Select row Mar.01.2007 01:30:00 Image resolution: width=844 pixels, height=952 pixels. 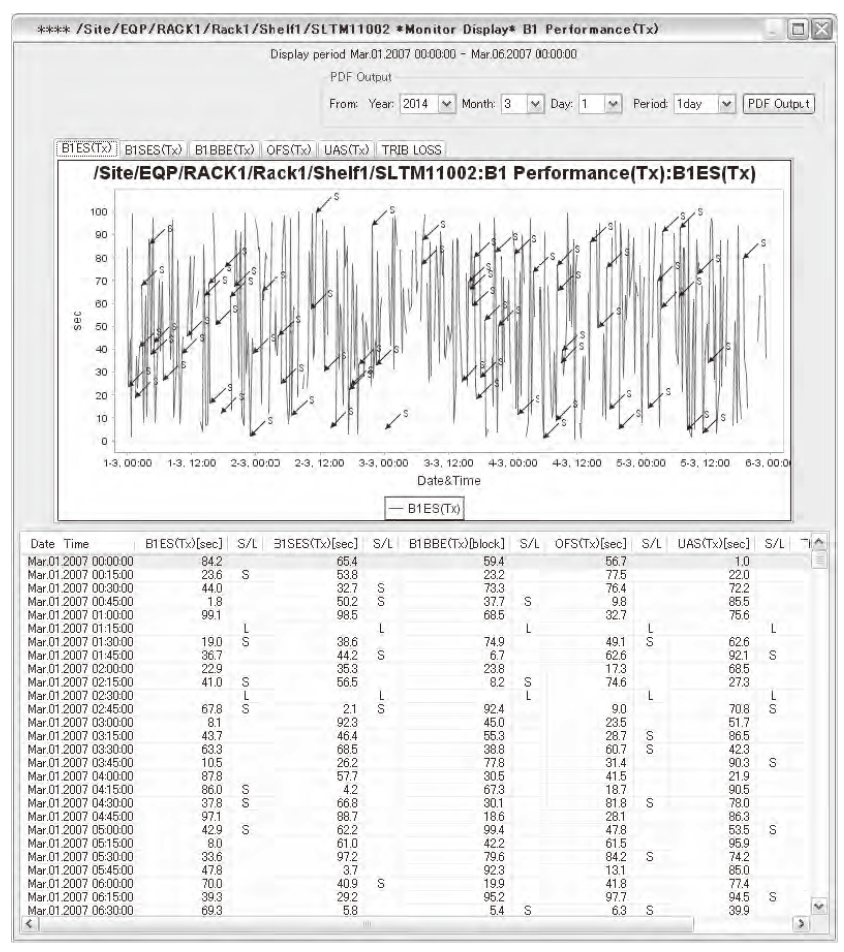pyautogui.click(x=417, y=642)
